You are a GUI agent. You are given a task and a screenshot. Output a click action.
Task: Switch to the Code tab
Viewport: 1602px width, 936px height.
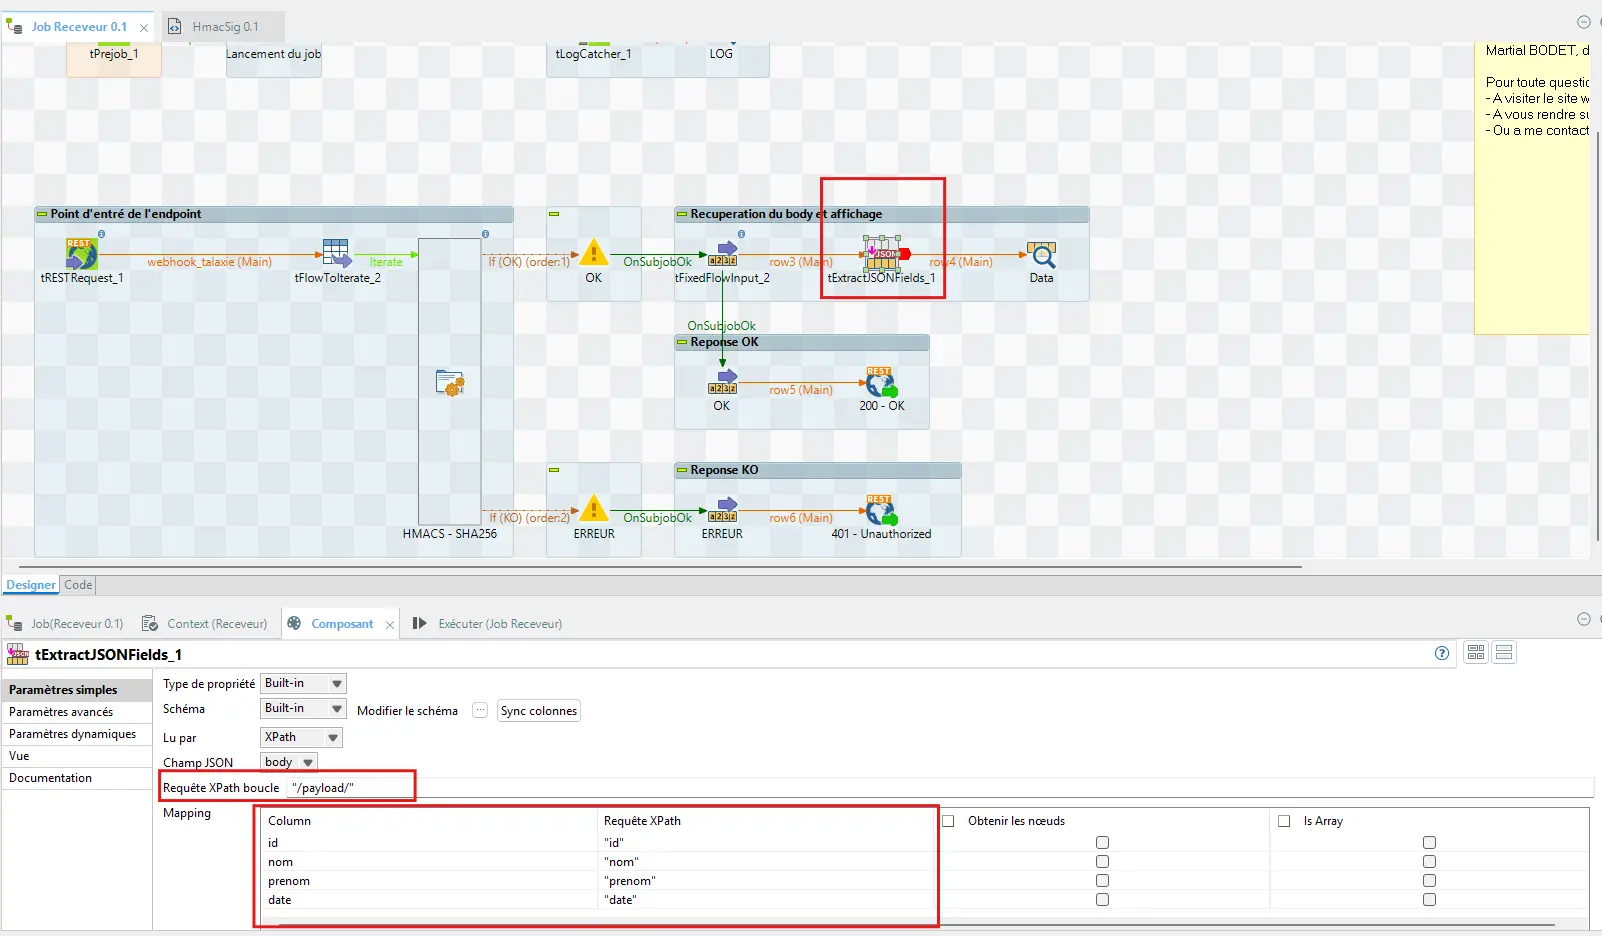pyautogui.click(x=78, y=585)
